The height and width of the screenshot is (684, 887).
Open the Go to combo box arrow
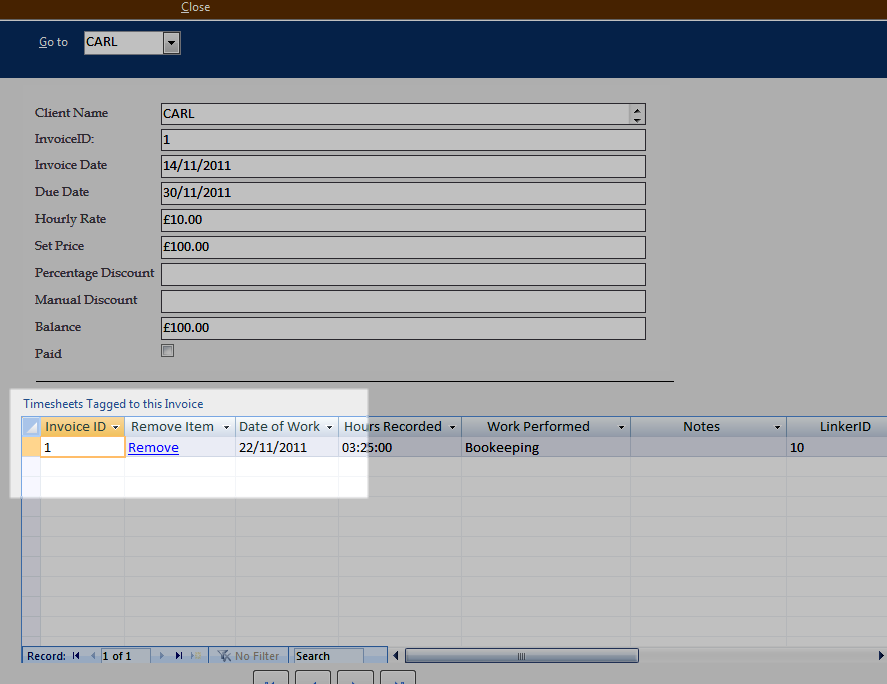171,43
